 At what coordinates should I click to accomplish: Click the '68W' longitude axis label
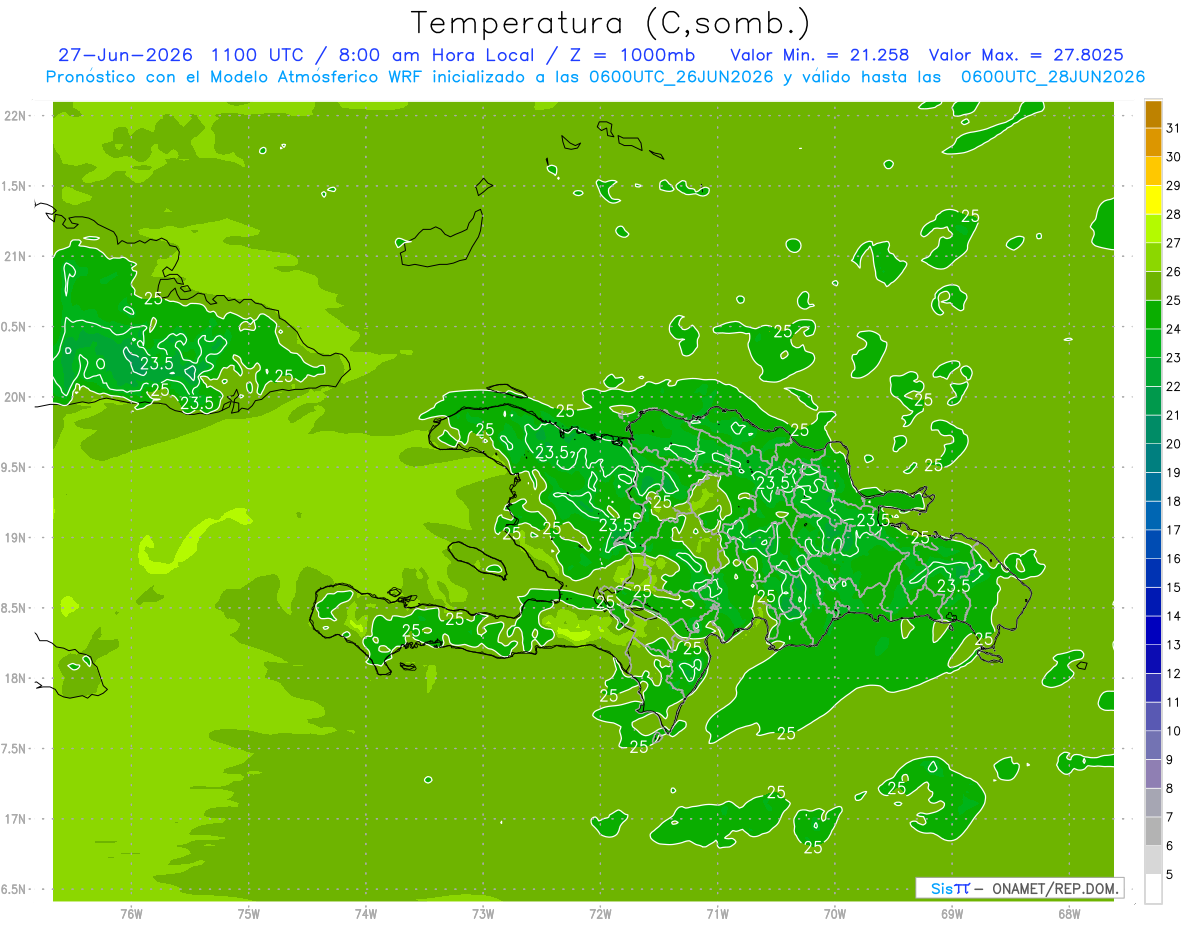tap(1069, 913)
